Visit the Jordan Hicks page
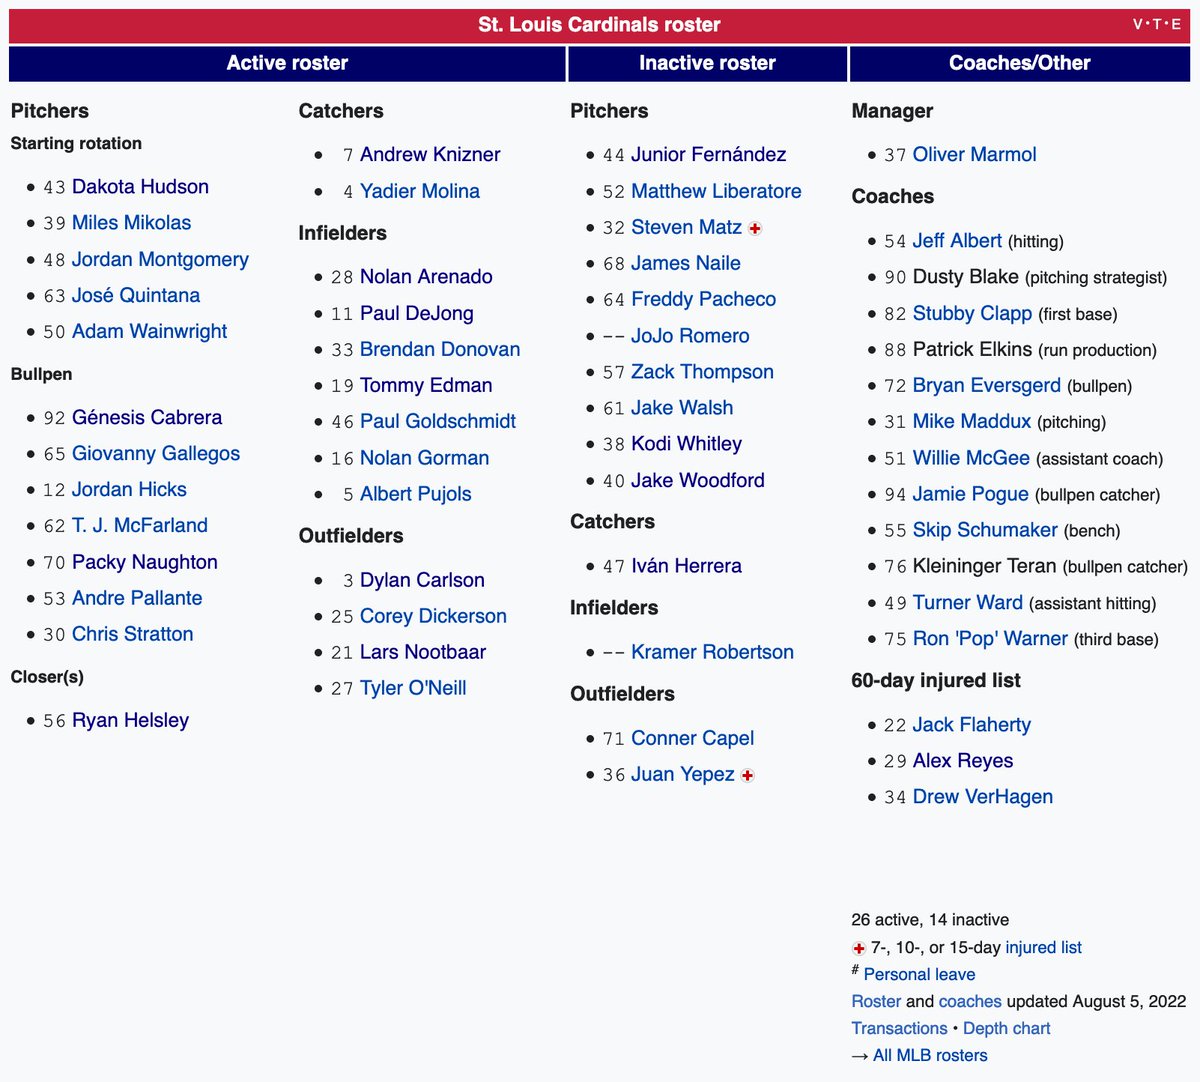The image size is (1200, 1082). [129, 490]
